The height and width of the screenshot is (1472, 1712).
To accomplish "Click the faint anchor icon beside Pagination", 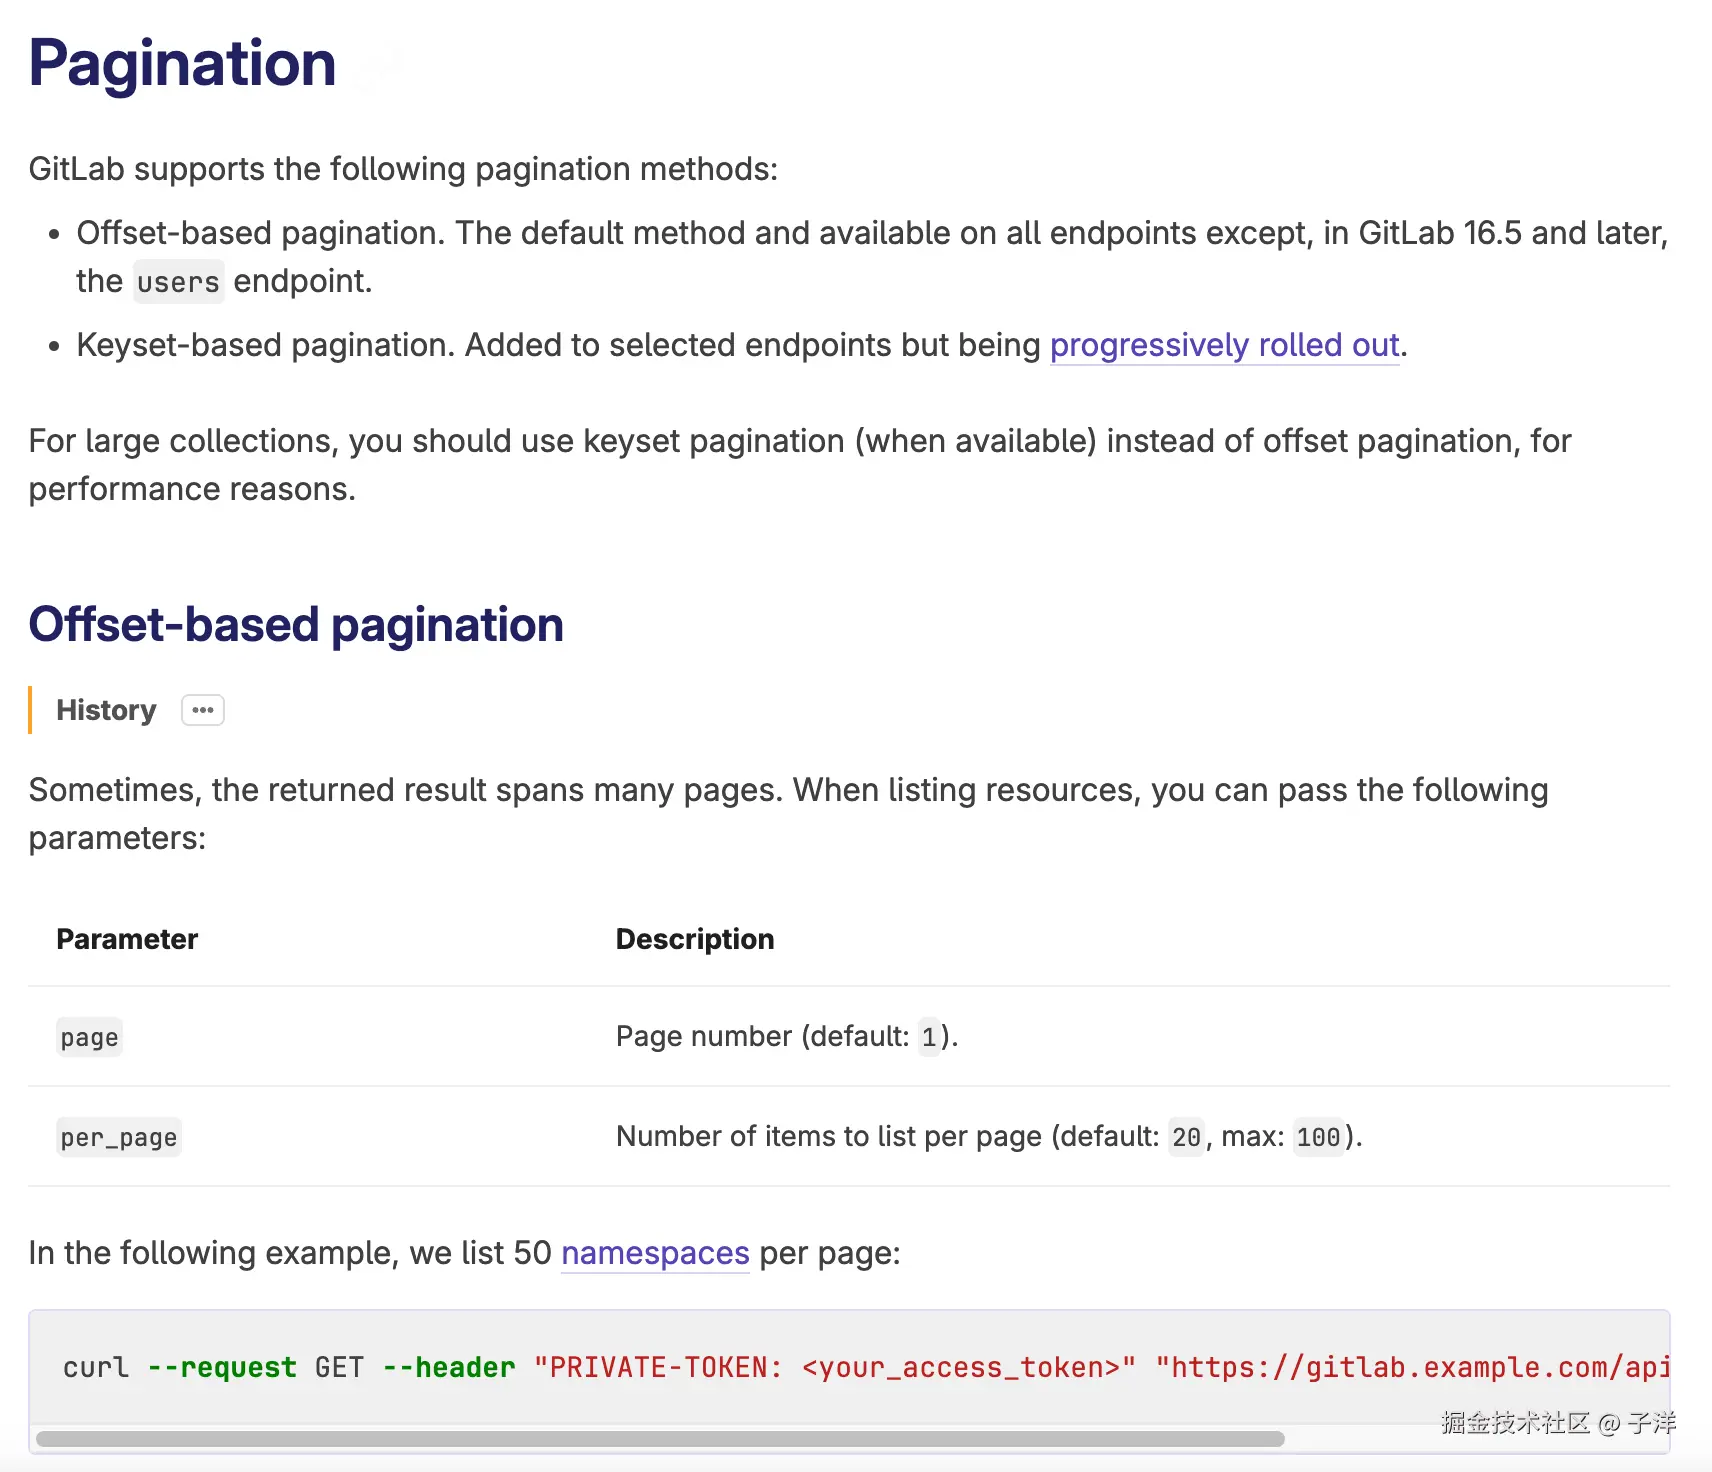I will click(380, 65).
